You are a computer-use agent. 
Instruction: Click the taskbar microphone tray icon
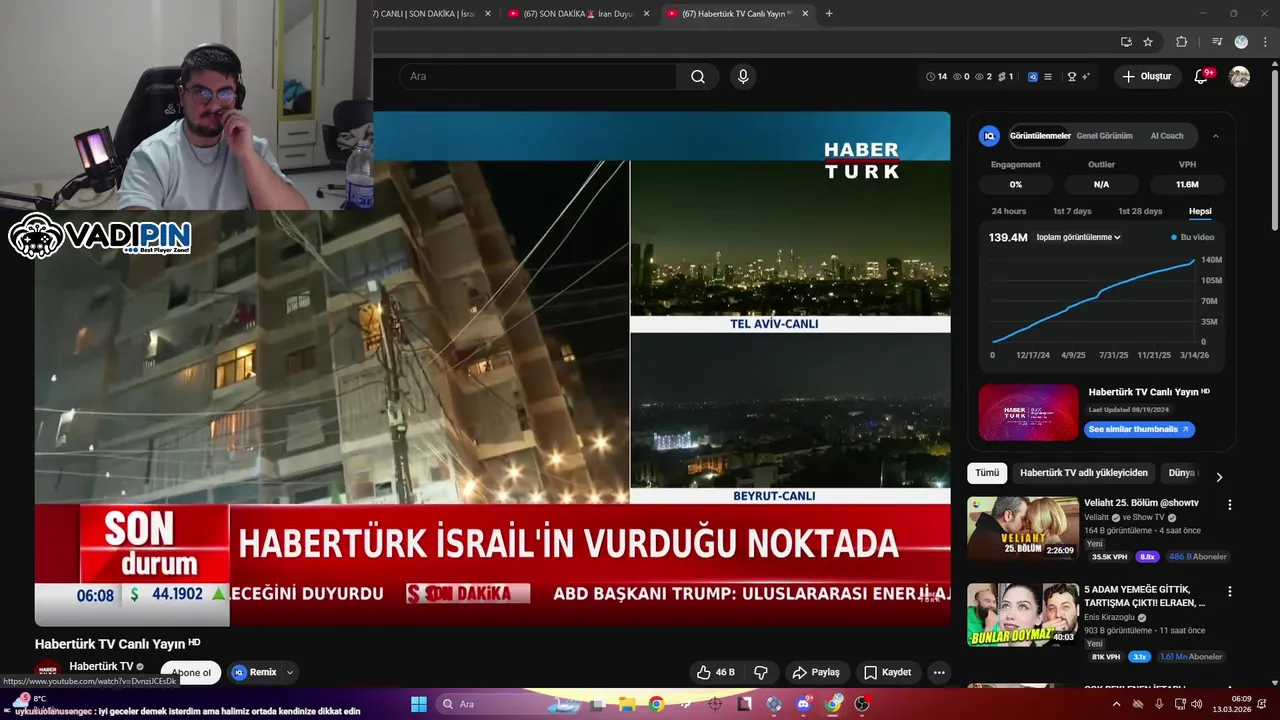pos(1159,704)
